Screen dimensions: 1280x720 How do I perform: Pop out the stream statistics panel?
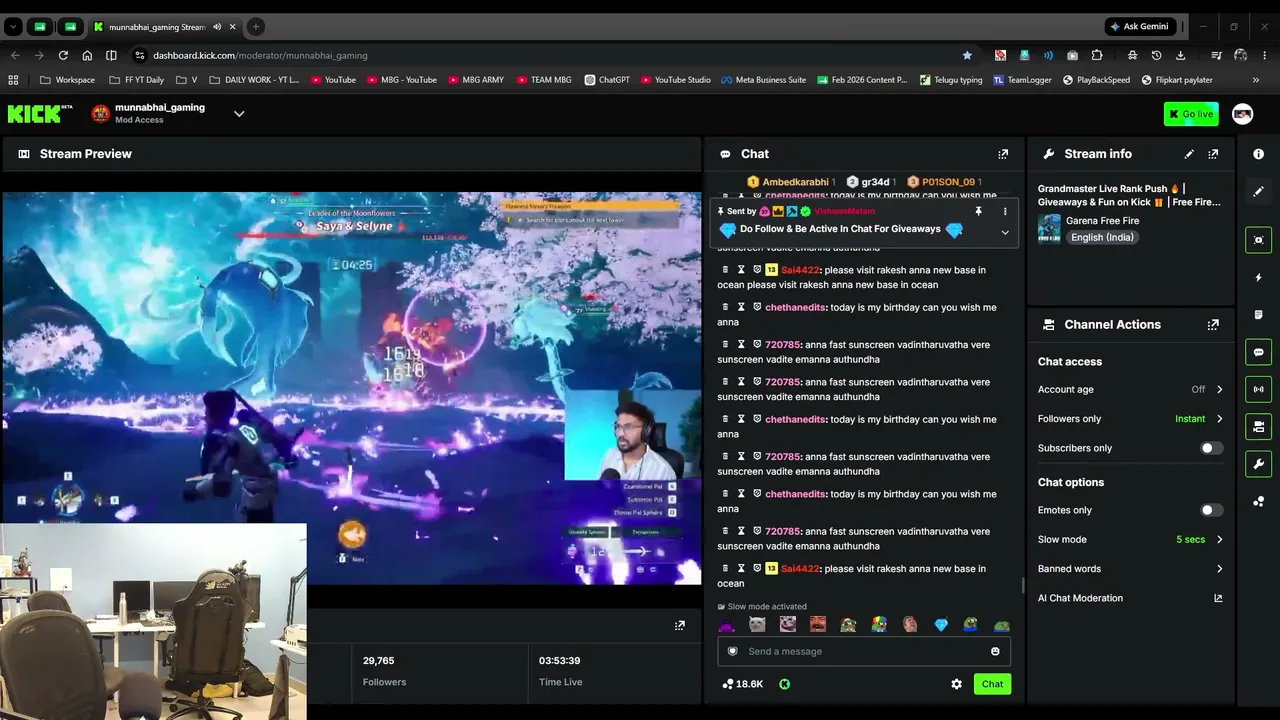tap(680, 625)
